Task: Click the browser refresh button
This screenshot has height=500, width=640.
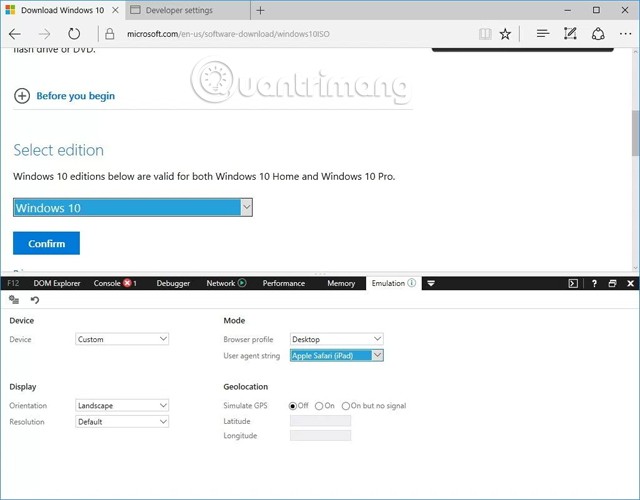Action: [74, 33]
